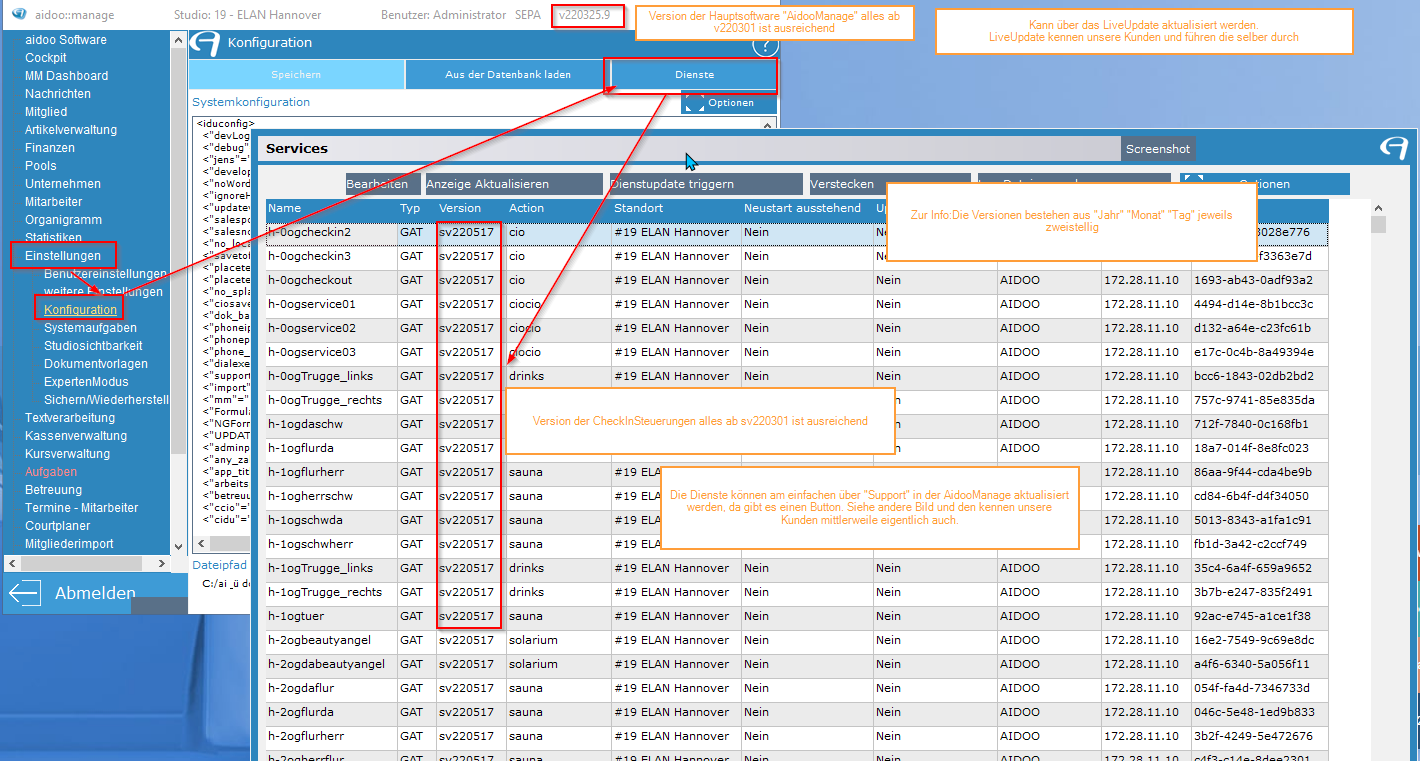This screenshot has height=761, width=1420.
Task: Select Studiosichtbarkeit in sidebar
Action: click(93, 346)
